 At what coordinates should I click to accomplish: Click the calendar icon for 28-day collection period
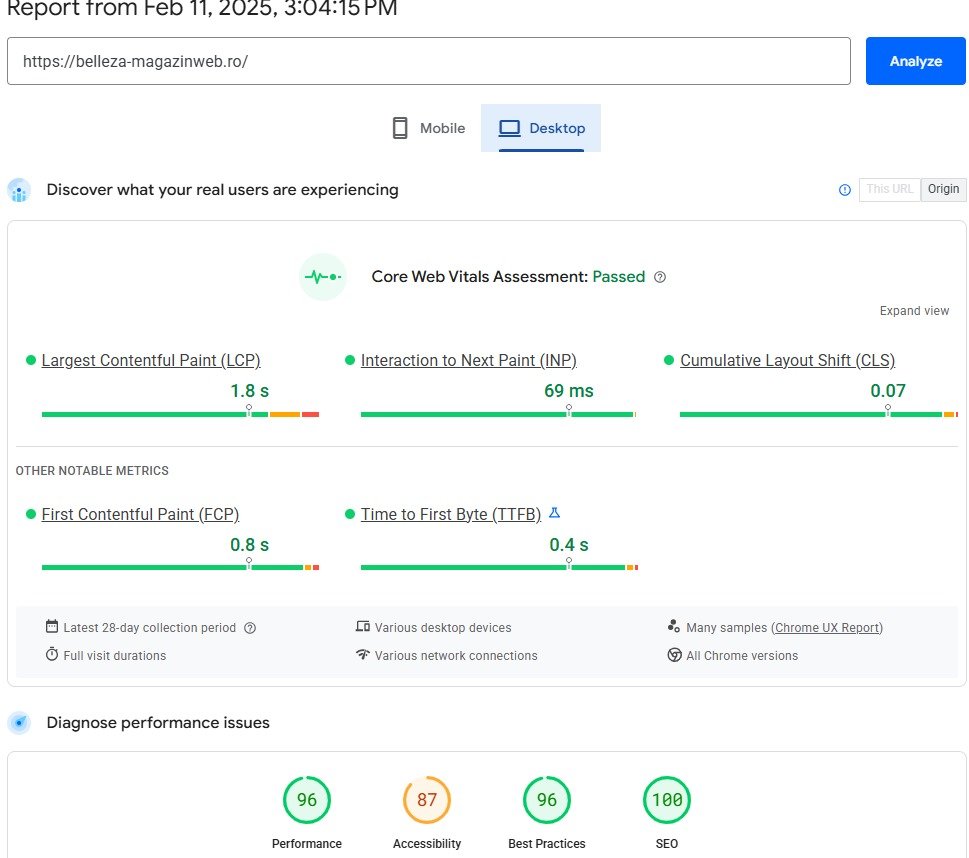[50, 627]
